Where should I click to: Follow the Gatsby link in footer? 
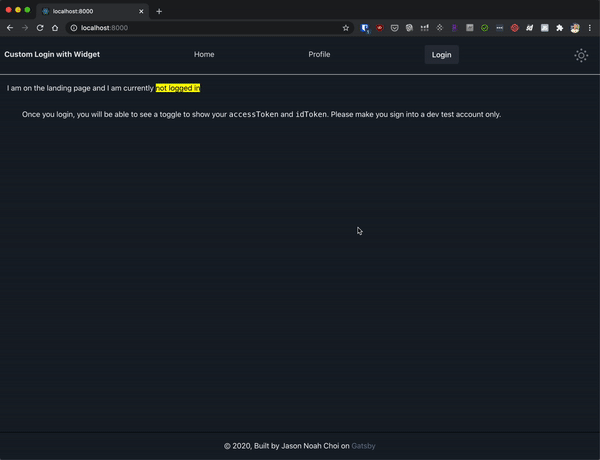click(x=363, y=446)
